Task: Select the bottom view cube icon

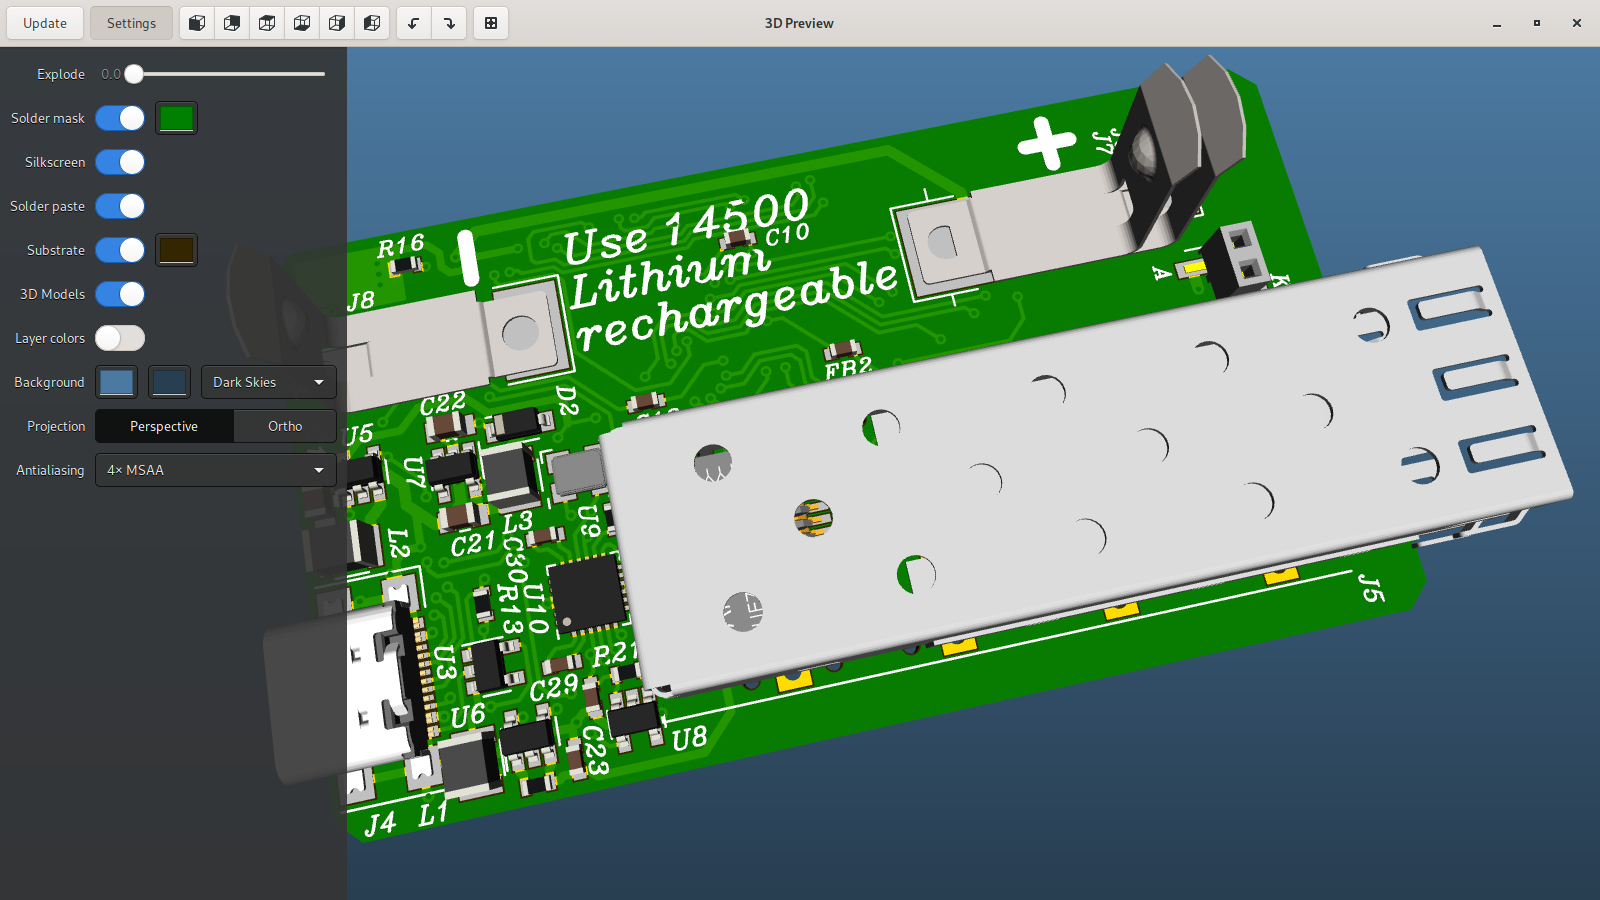Action: coord(302,23)
